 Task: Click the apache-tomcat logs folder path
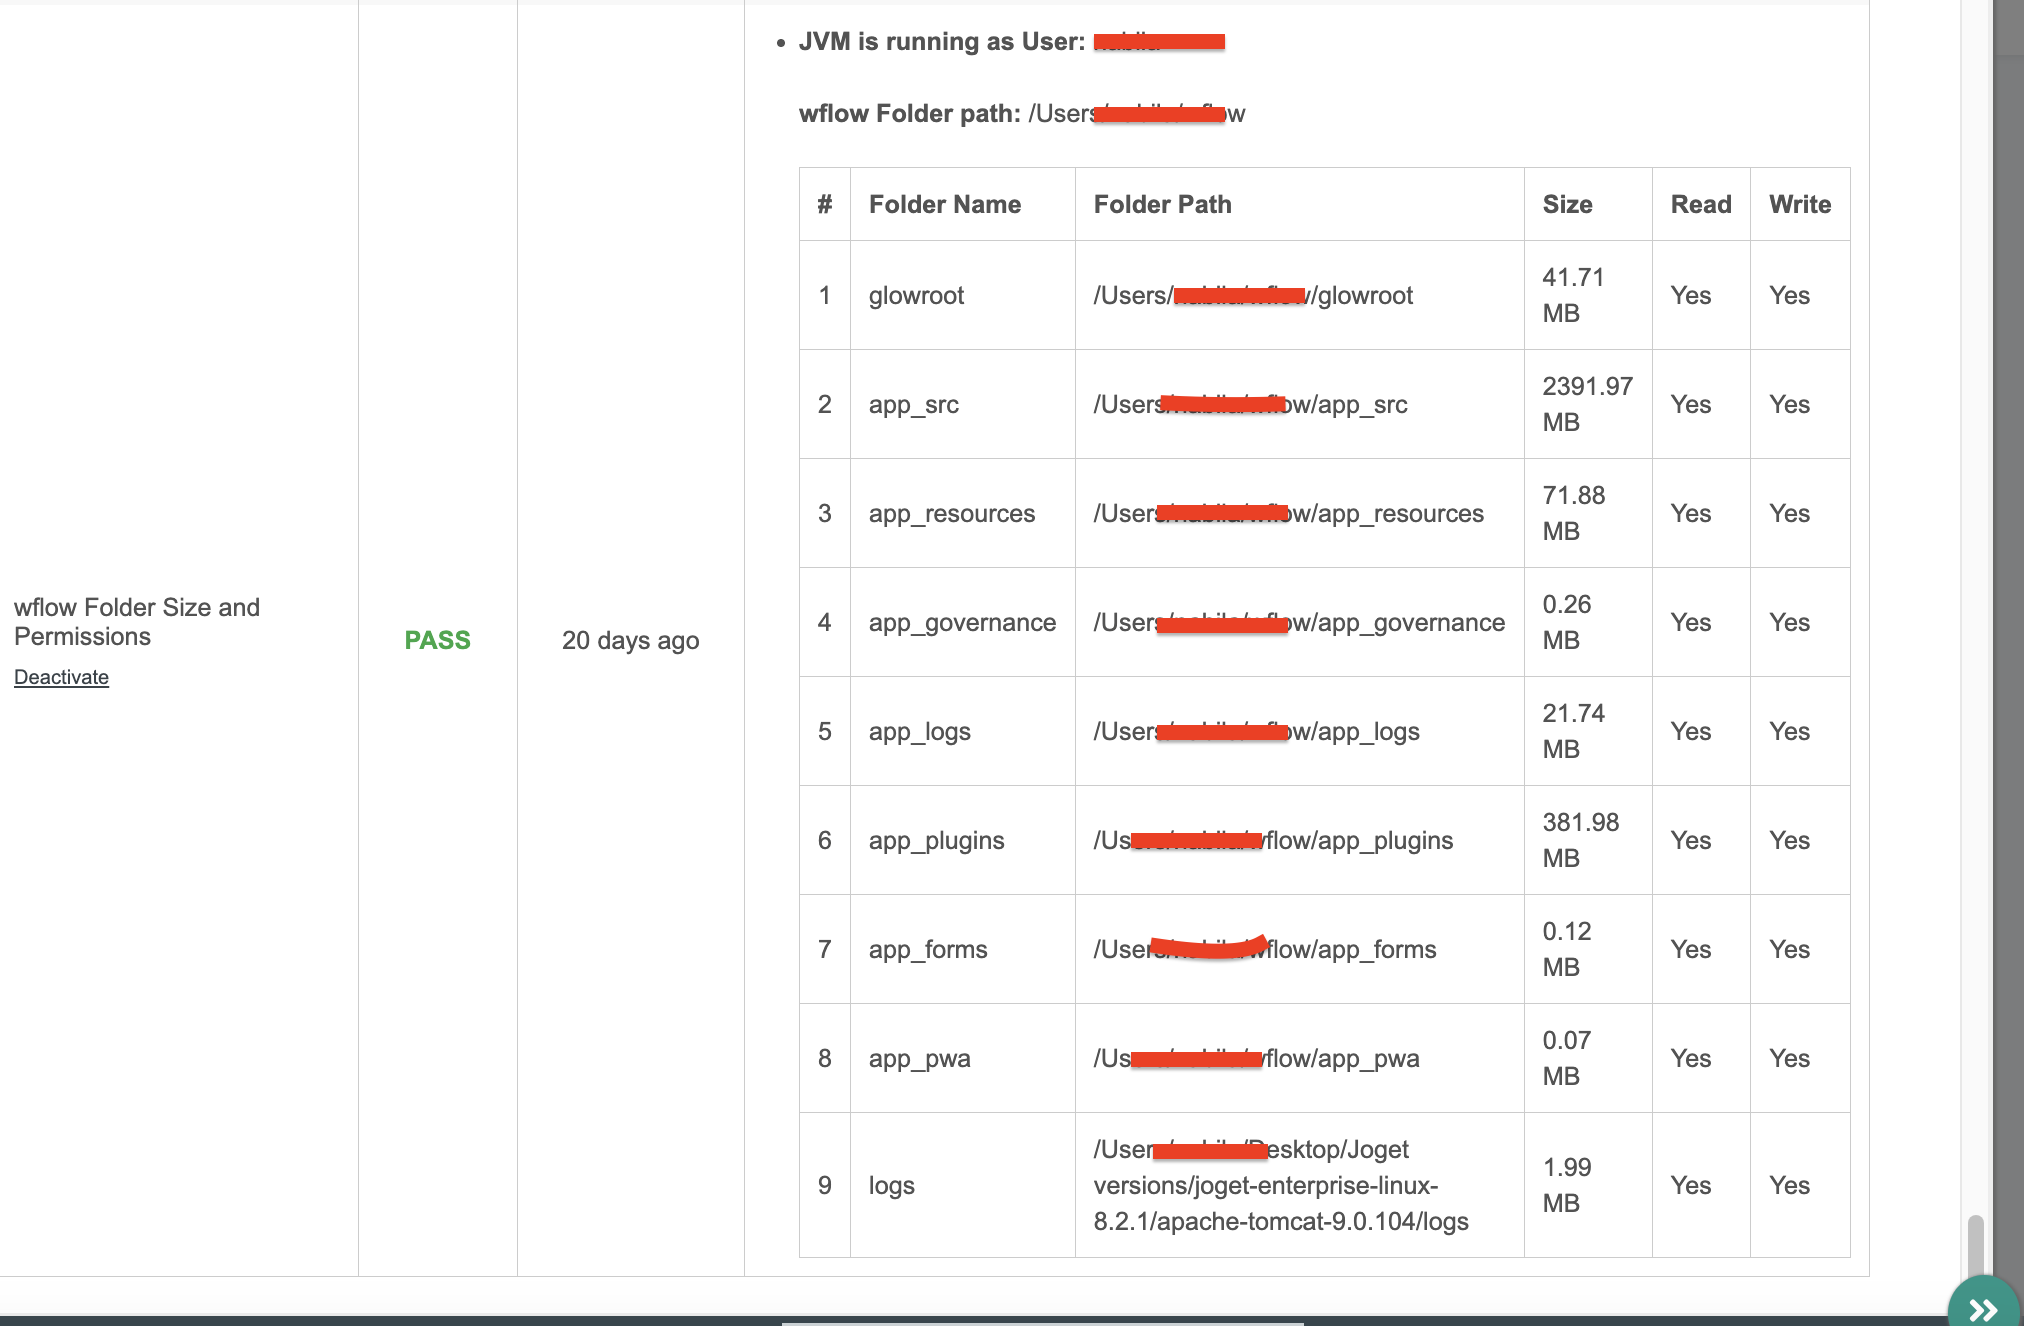[x=1280, y=1185]
